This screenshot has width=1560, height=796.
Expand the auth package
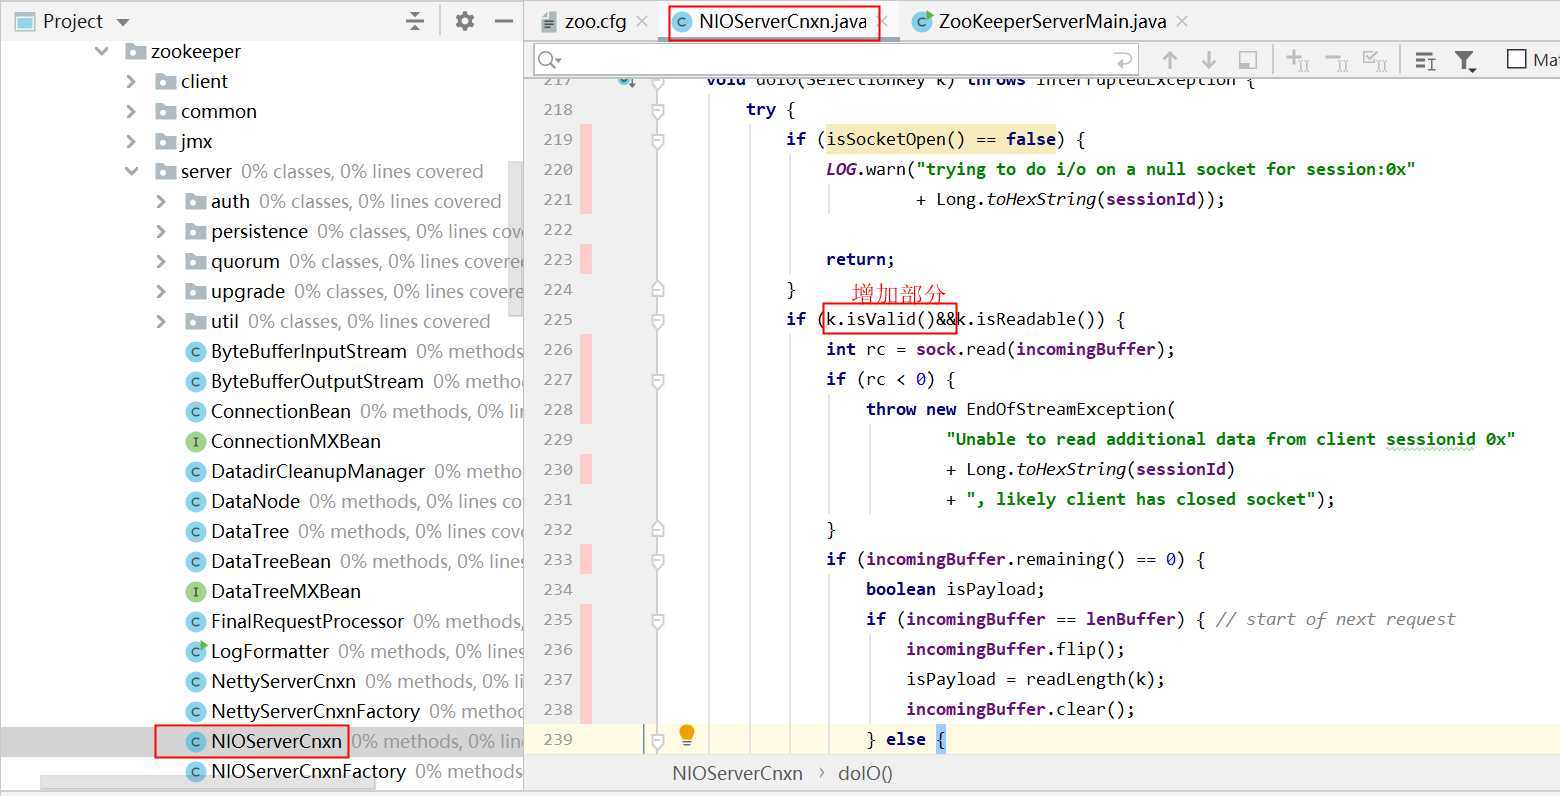point(161,201)
